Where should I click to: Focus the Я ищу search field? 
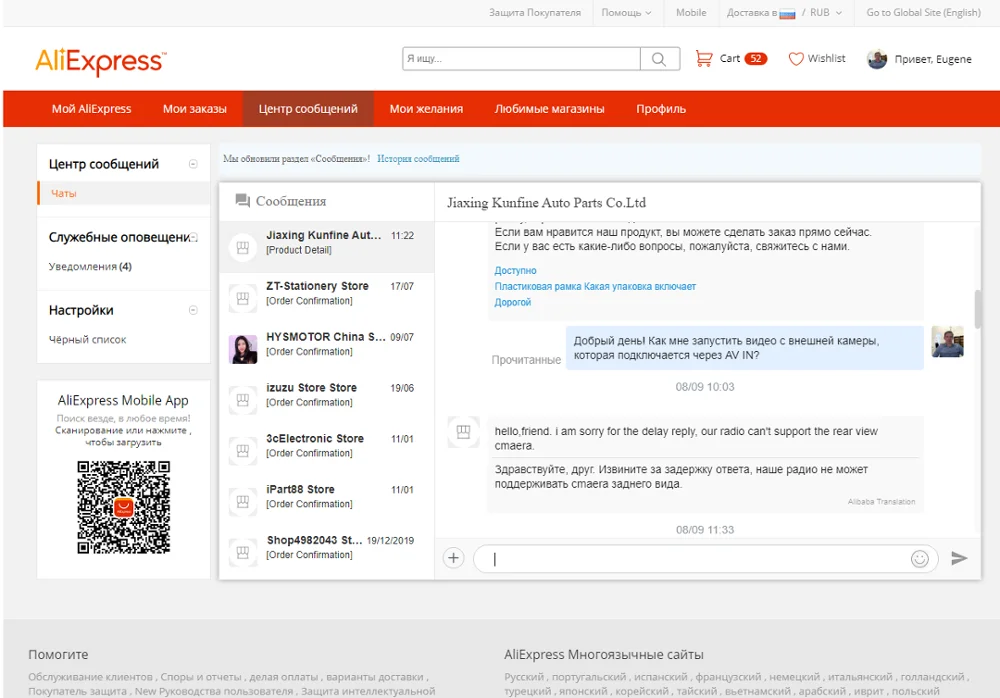click(x=521, y=59)
